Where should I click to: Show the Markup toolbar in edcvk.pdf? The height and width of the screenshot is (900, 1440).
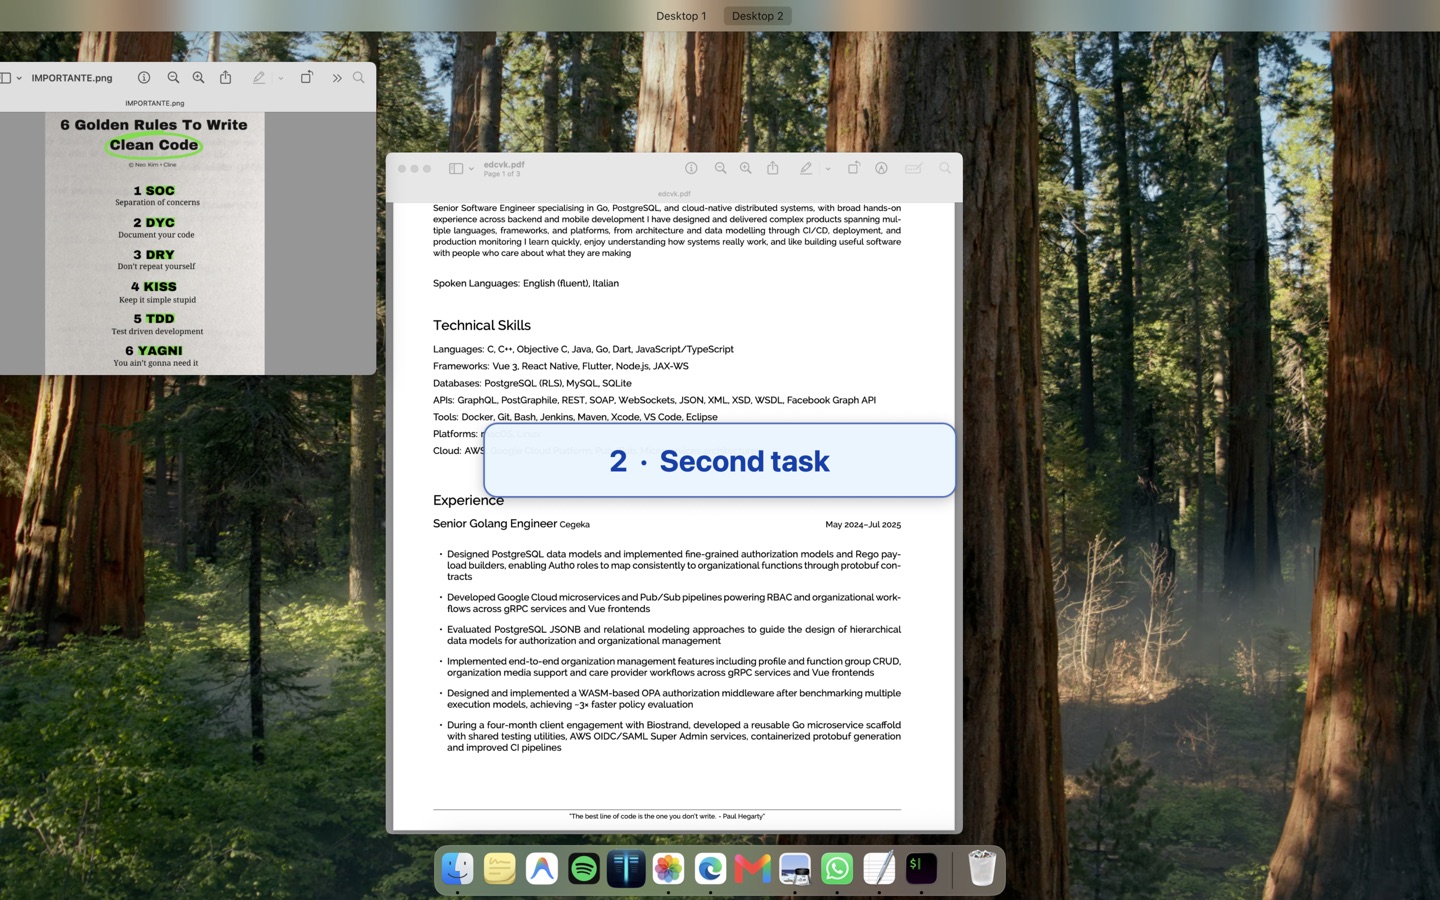tap(882, 169)
